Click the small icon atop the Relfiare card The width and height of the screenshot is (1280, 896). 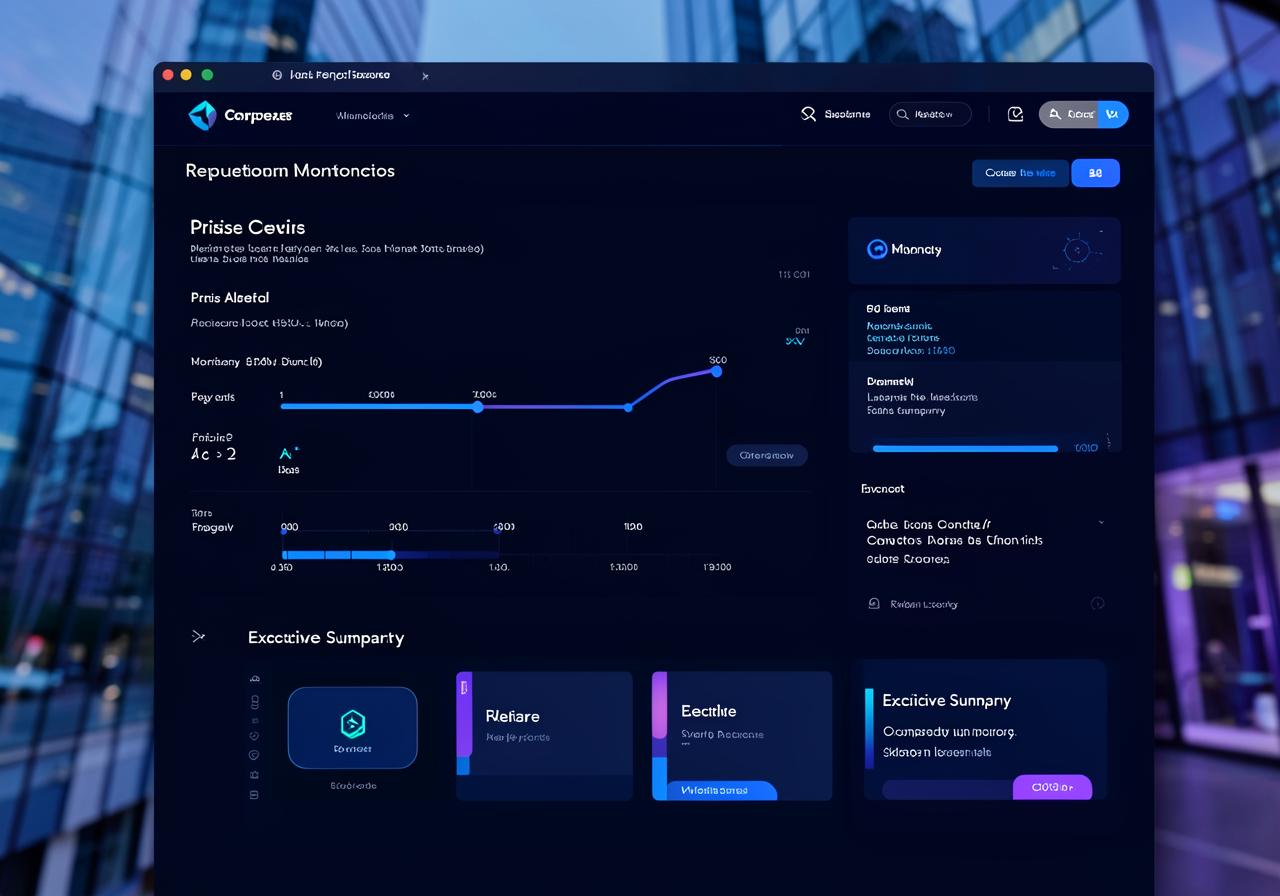[463, 687]
